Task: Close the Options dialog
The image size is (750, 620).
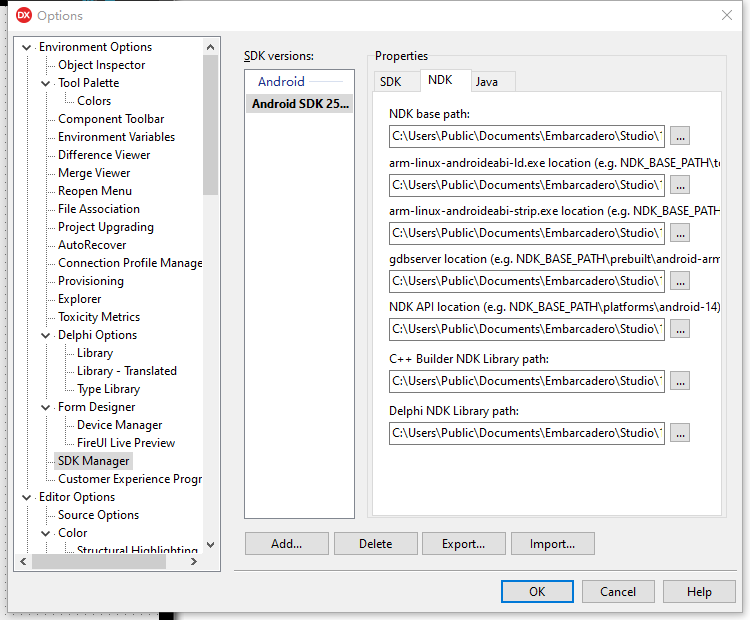Action: click(x=727, y=15)
